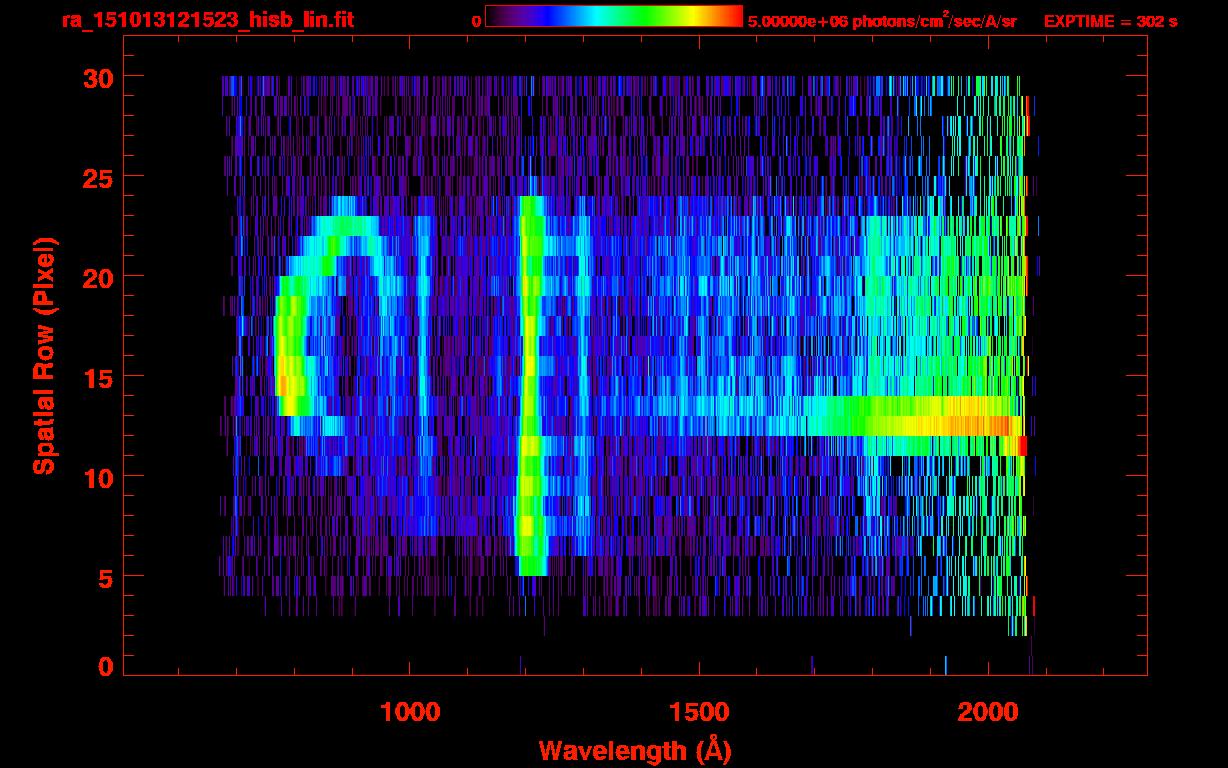This screenshot has width=1228, height=768.
Task: Click the 1500 wavelength tick label
Action: click(699, 712)
